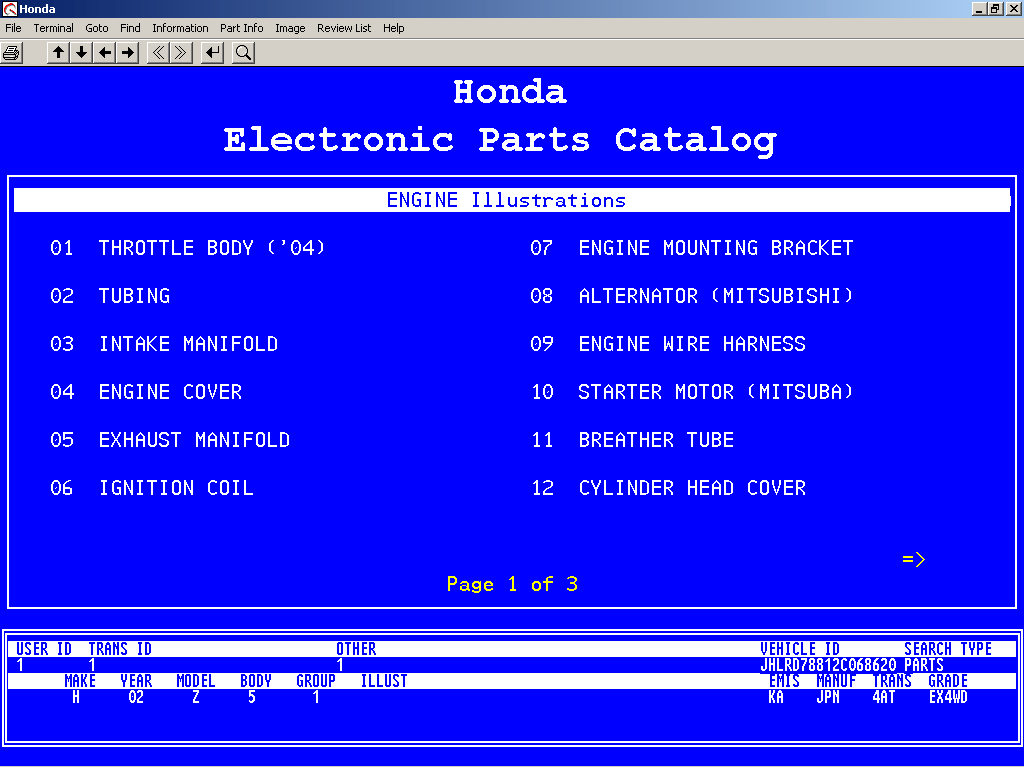Viewport: 1024px width, 768px height.
Task: Click the VEHICLE ID label
Action: click(x=800, y=649)
